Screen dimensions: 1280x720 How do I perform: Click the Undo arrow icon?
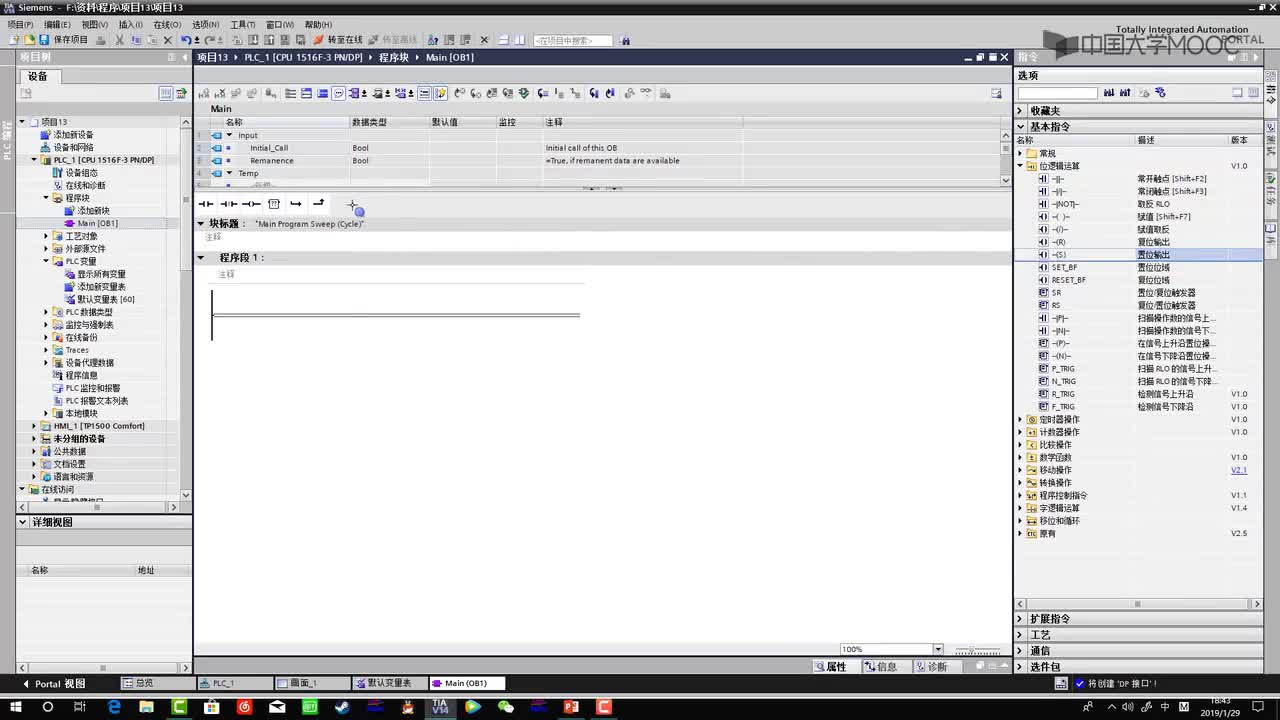pyautogui.click(x=186, y=40)
